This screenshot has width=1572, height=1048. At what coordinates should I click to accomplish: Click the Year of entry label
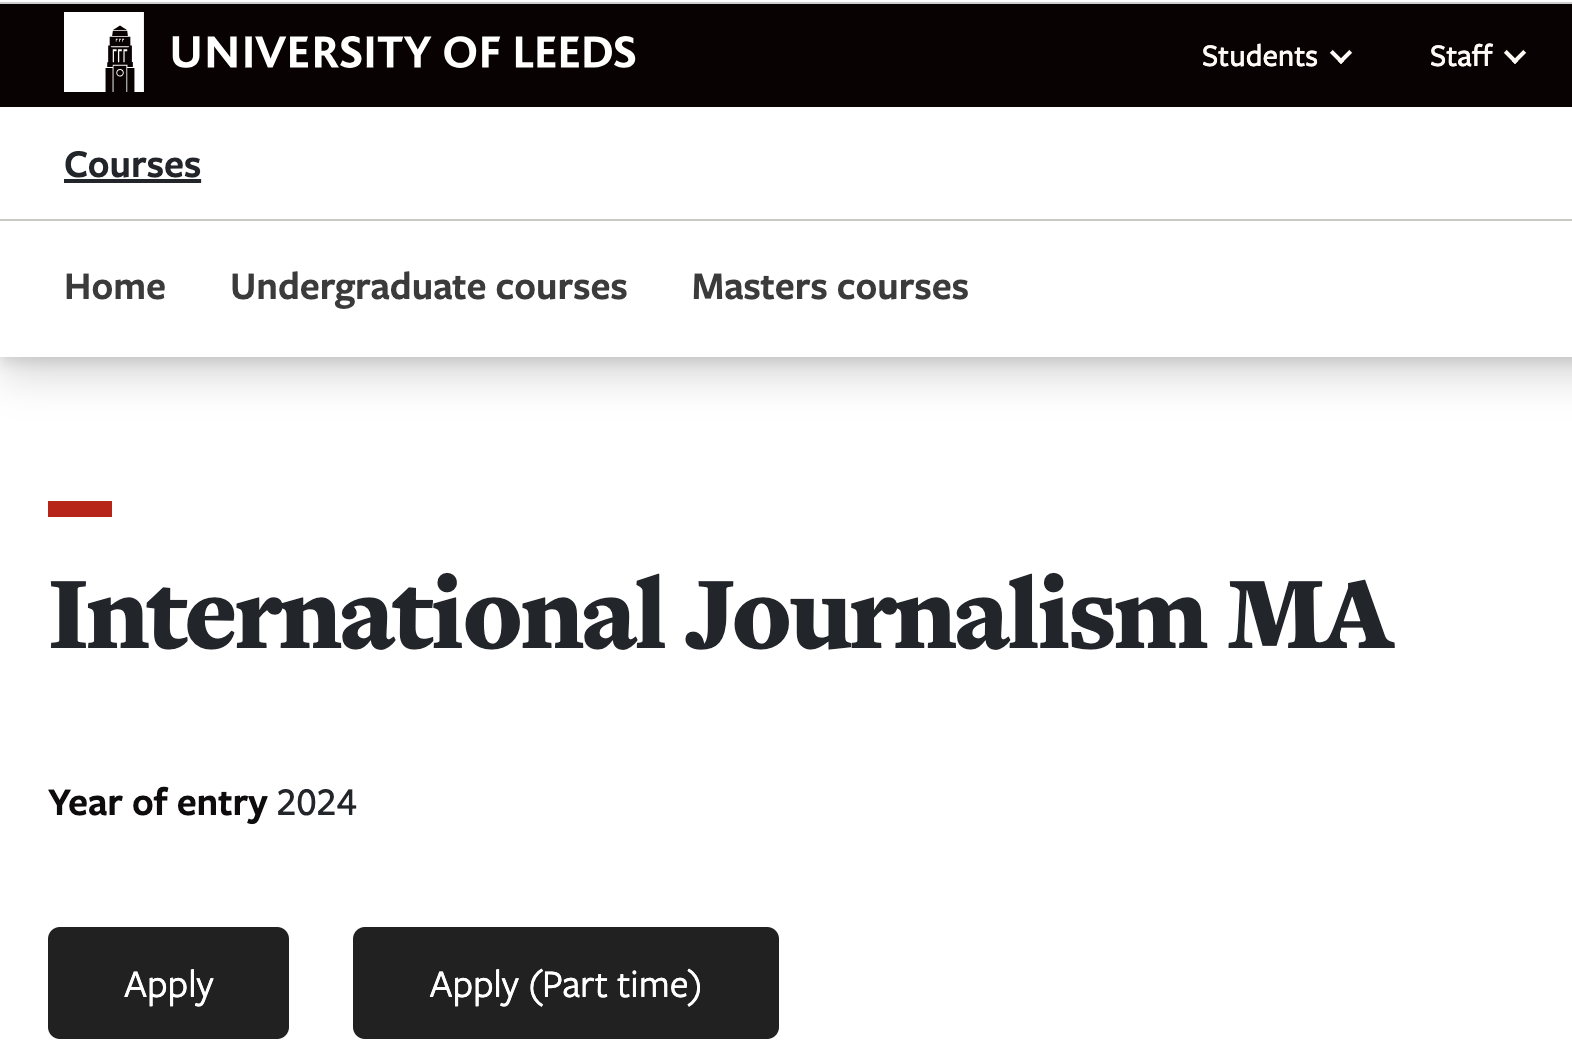point(158,803)
